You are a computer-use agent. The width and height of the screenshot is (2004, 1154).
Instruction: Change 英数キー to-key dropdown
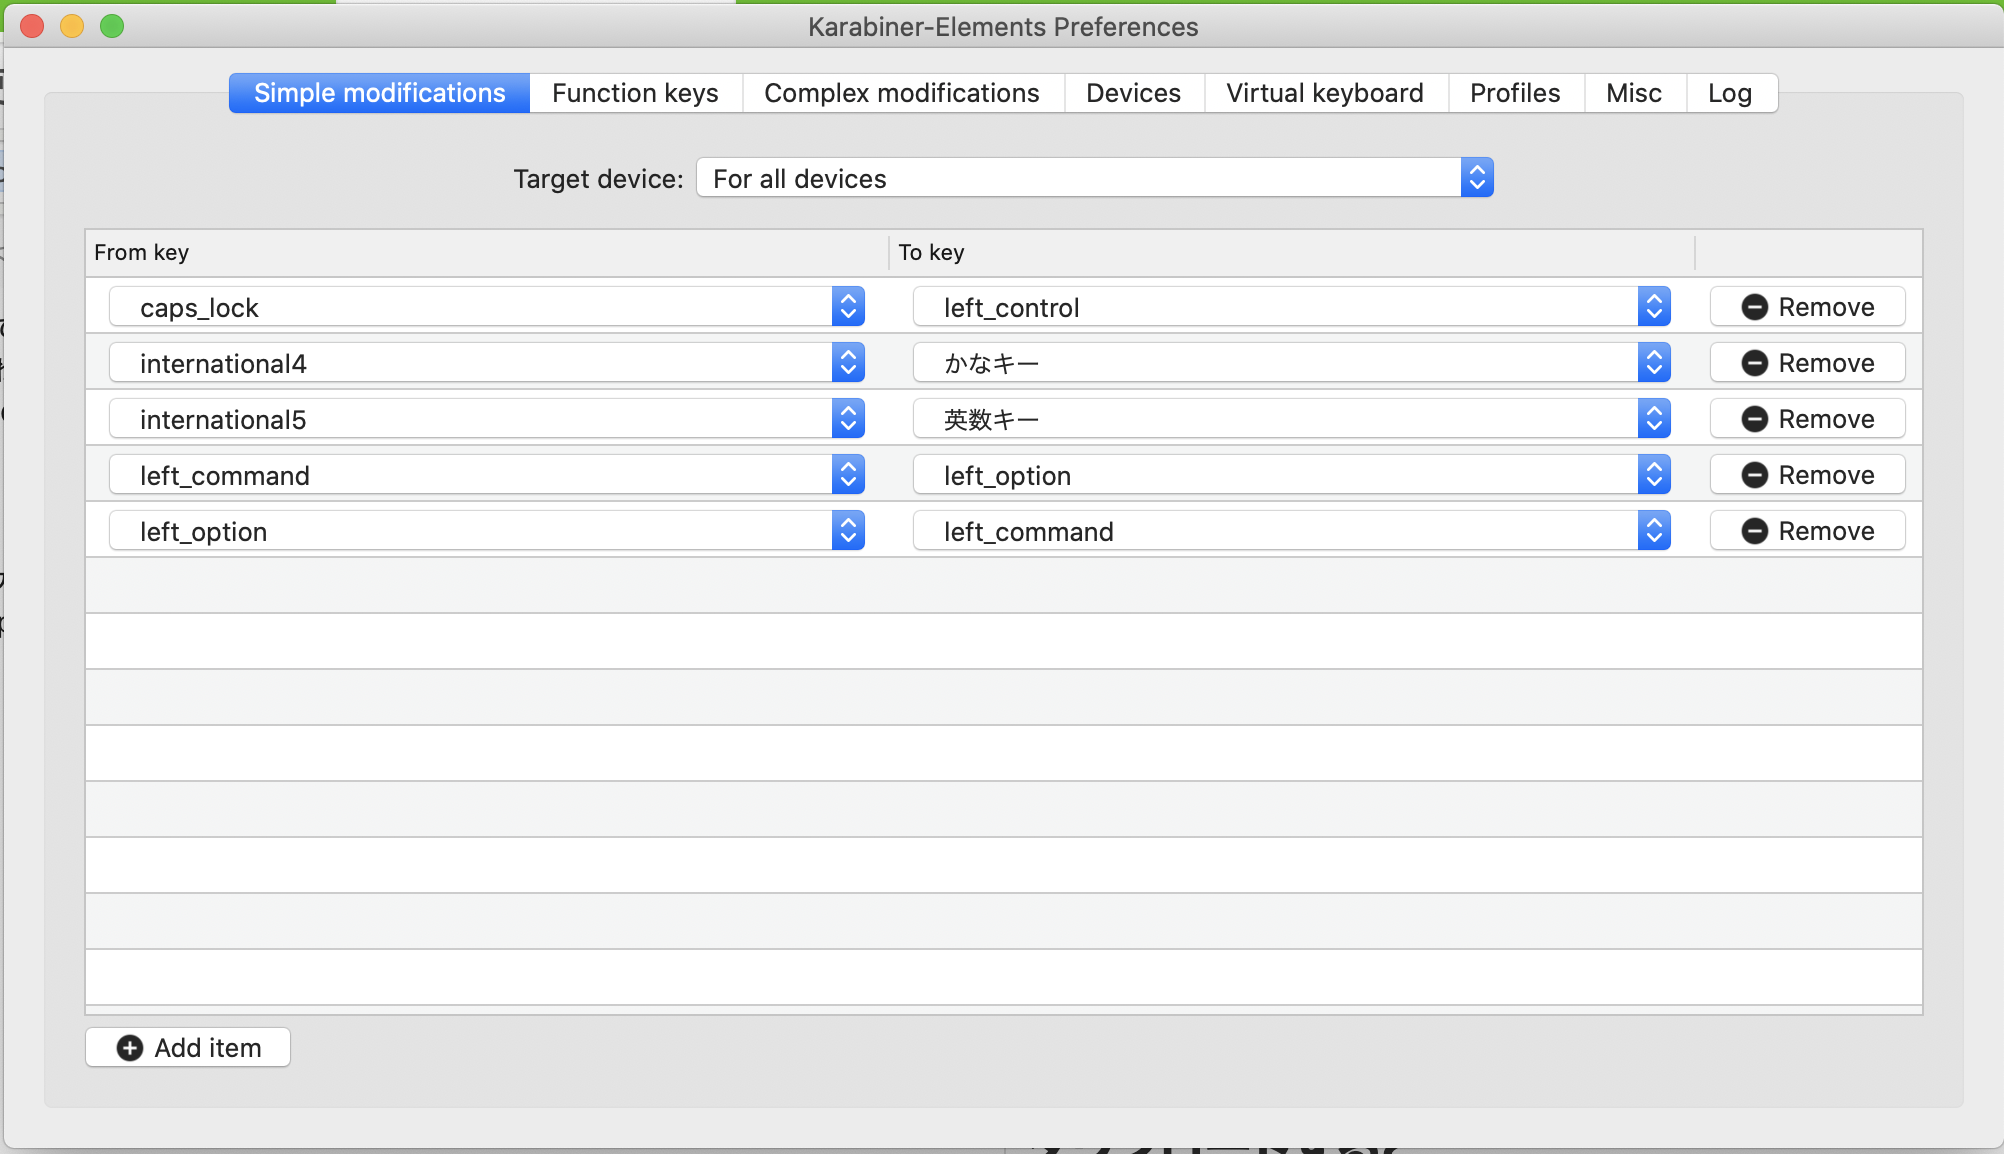pyautogui.click(x=1292, y=419)
